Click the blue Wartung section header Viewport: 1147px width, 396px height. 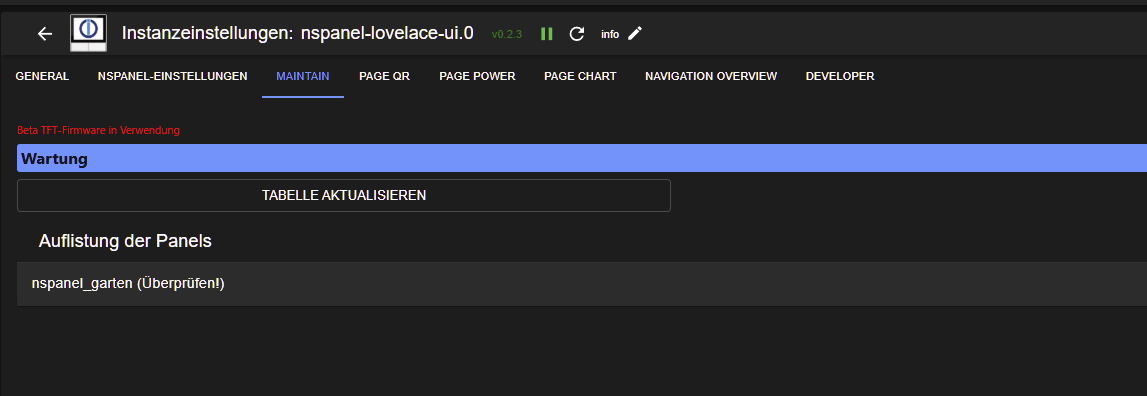click(x=582, y=158)
